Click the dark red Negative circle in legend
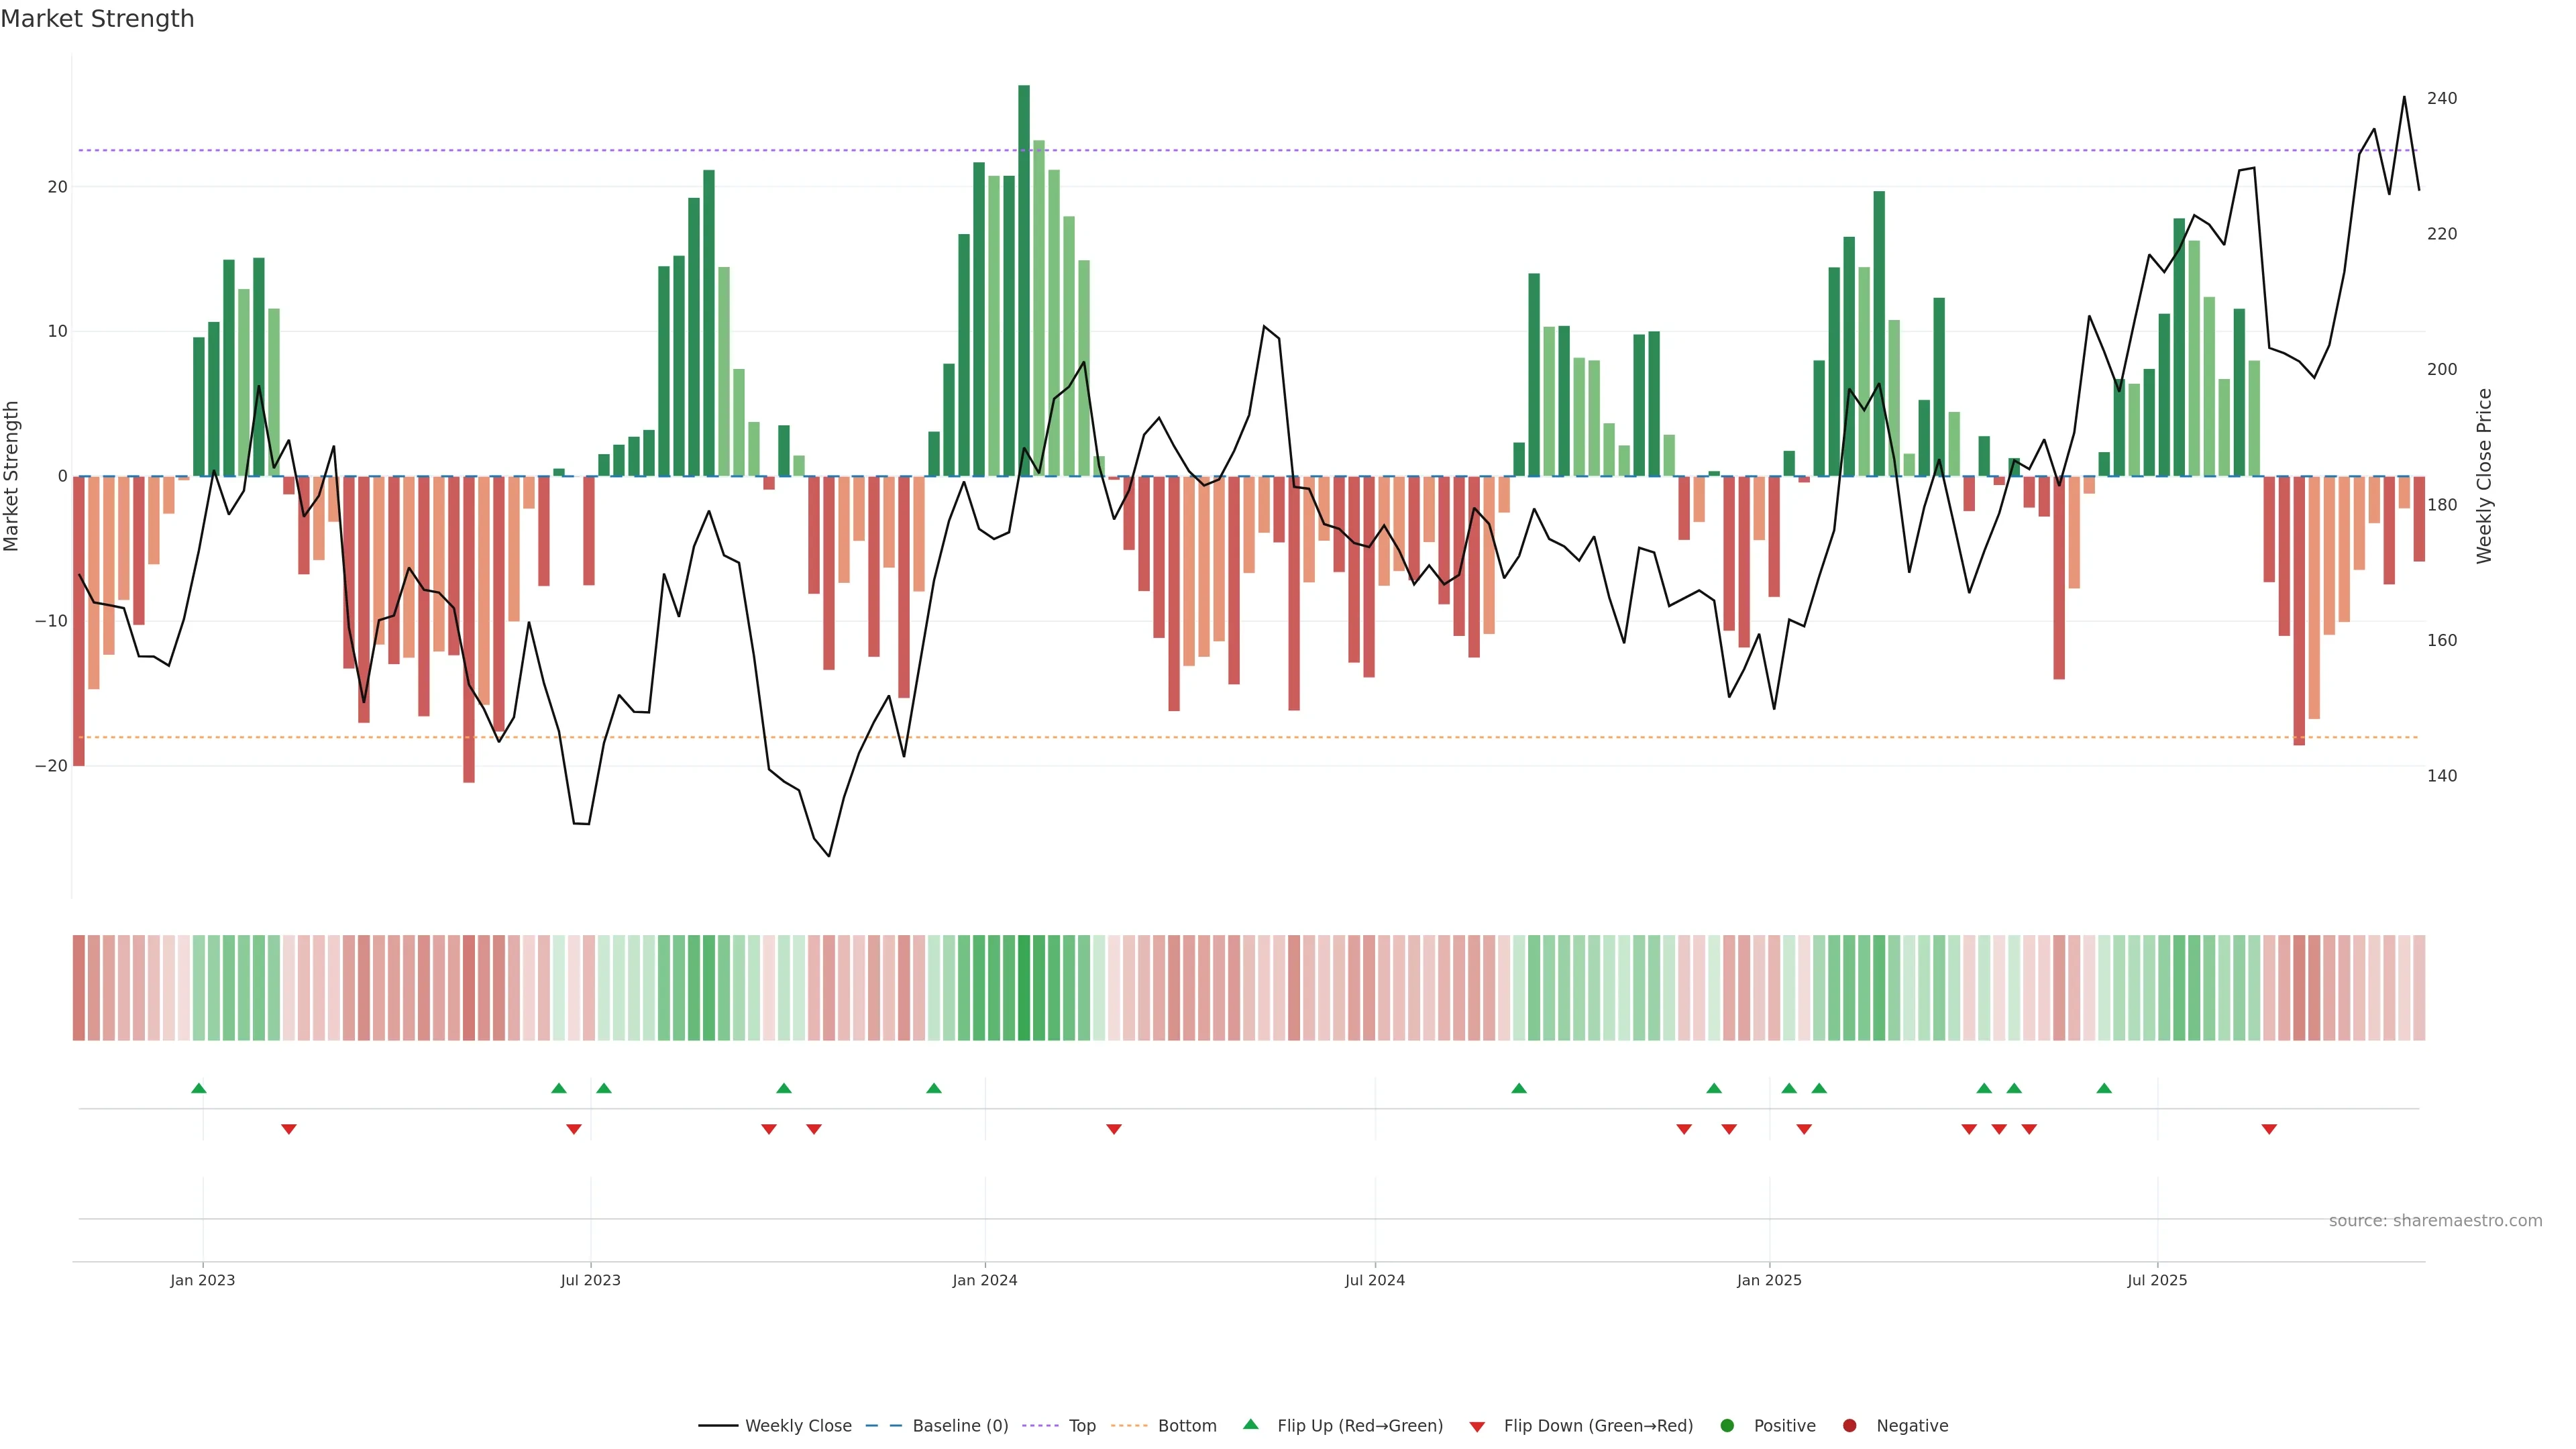The width and height of the screenshot is (2576, 1449). (1849, 1426)
